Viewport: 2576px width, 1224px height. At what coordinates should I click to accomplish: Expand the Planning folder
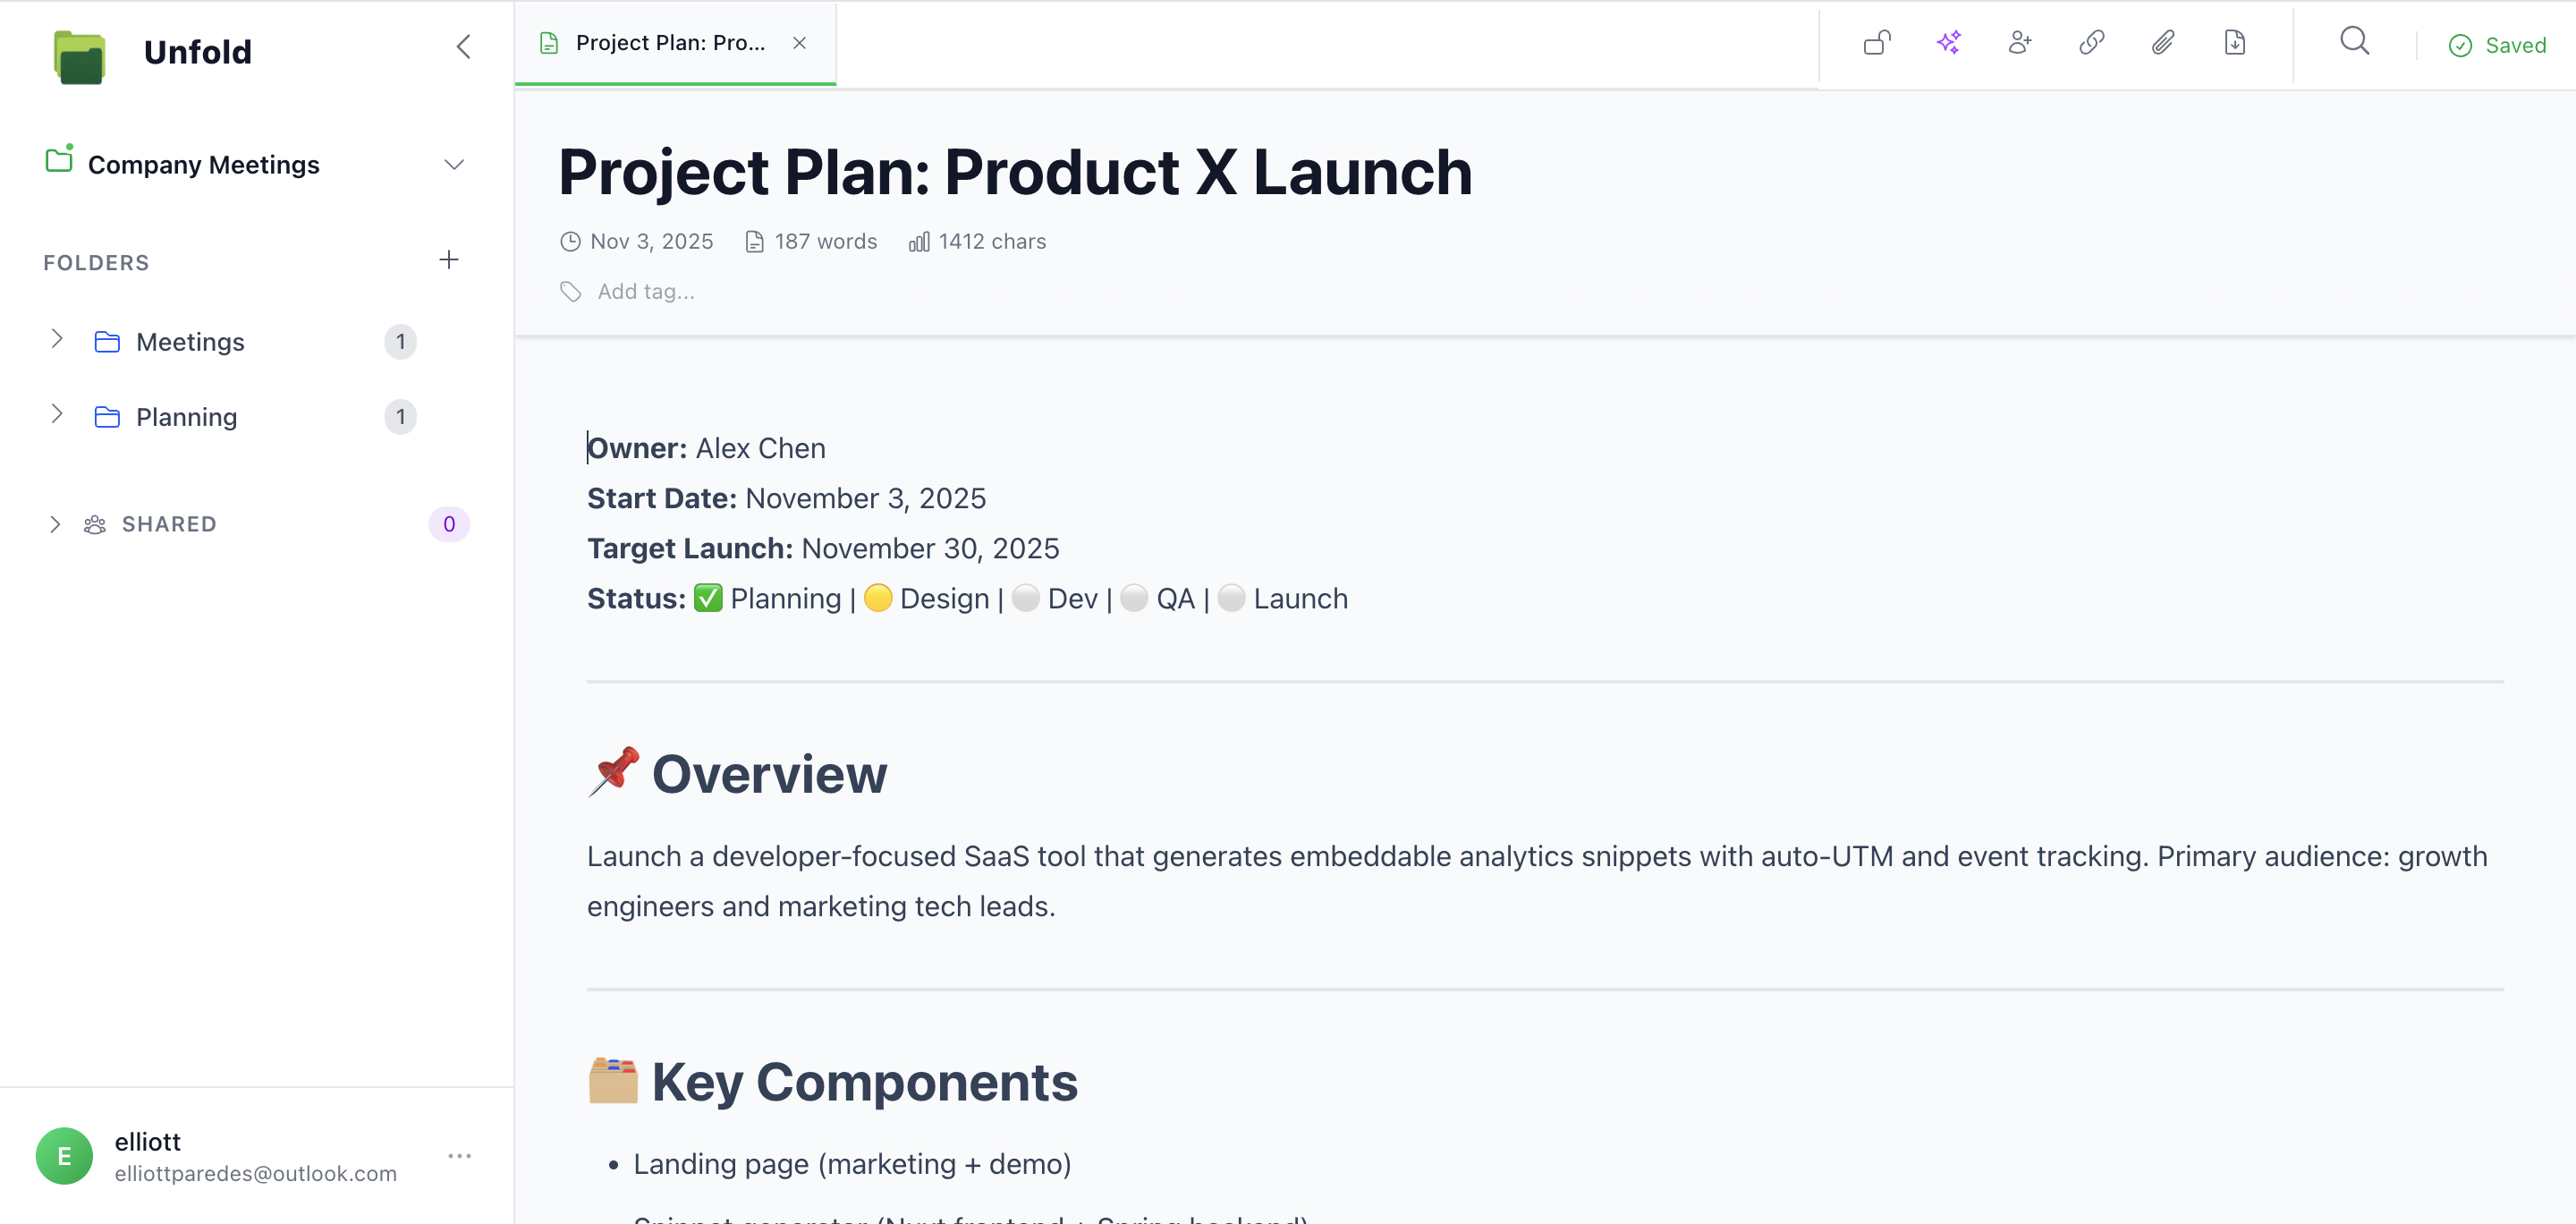point(57,416)
